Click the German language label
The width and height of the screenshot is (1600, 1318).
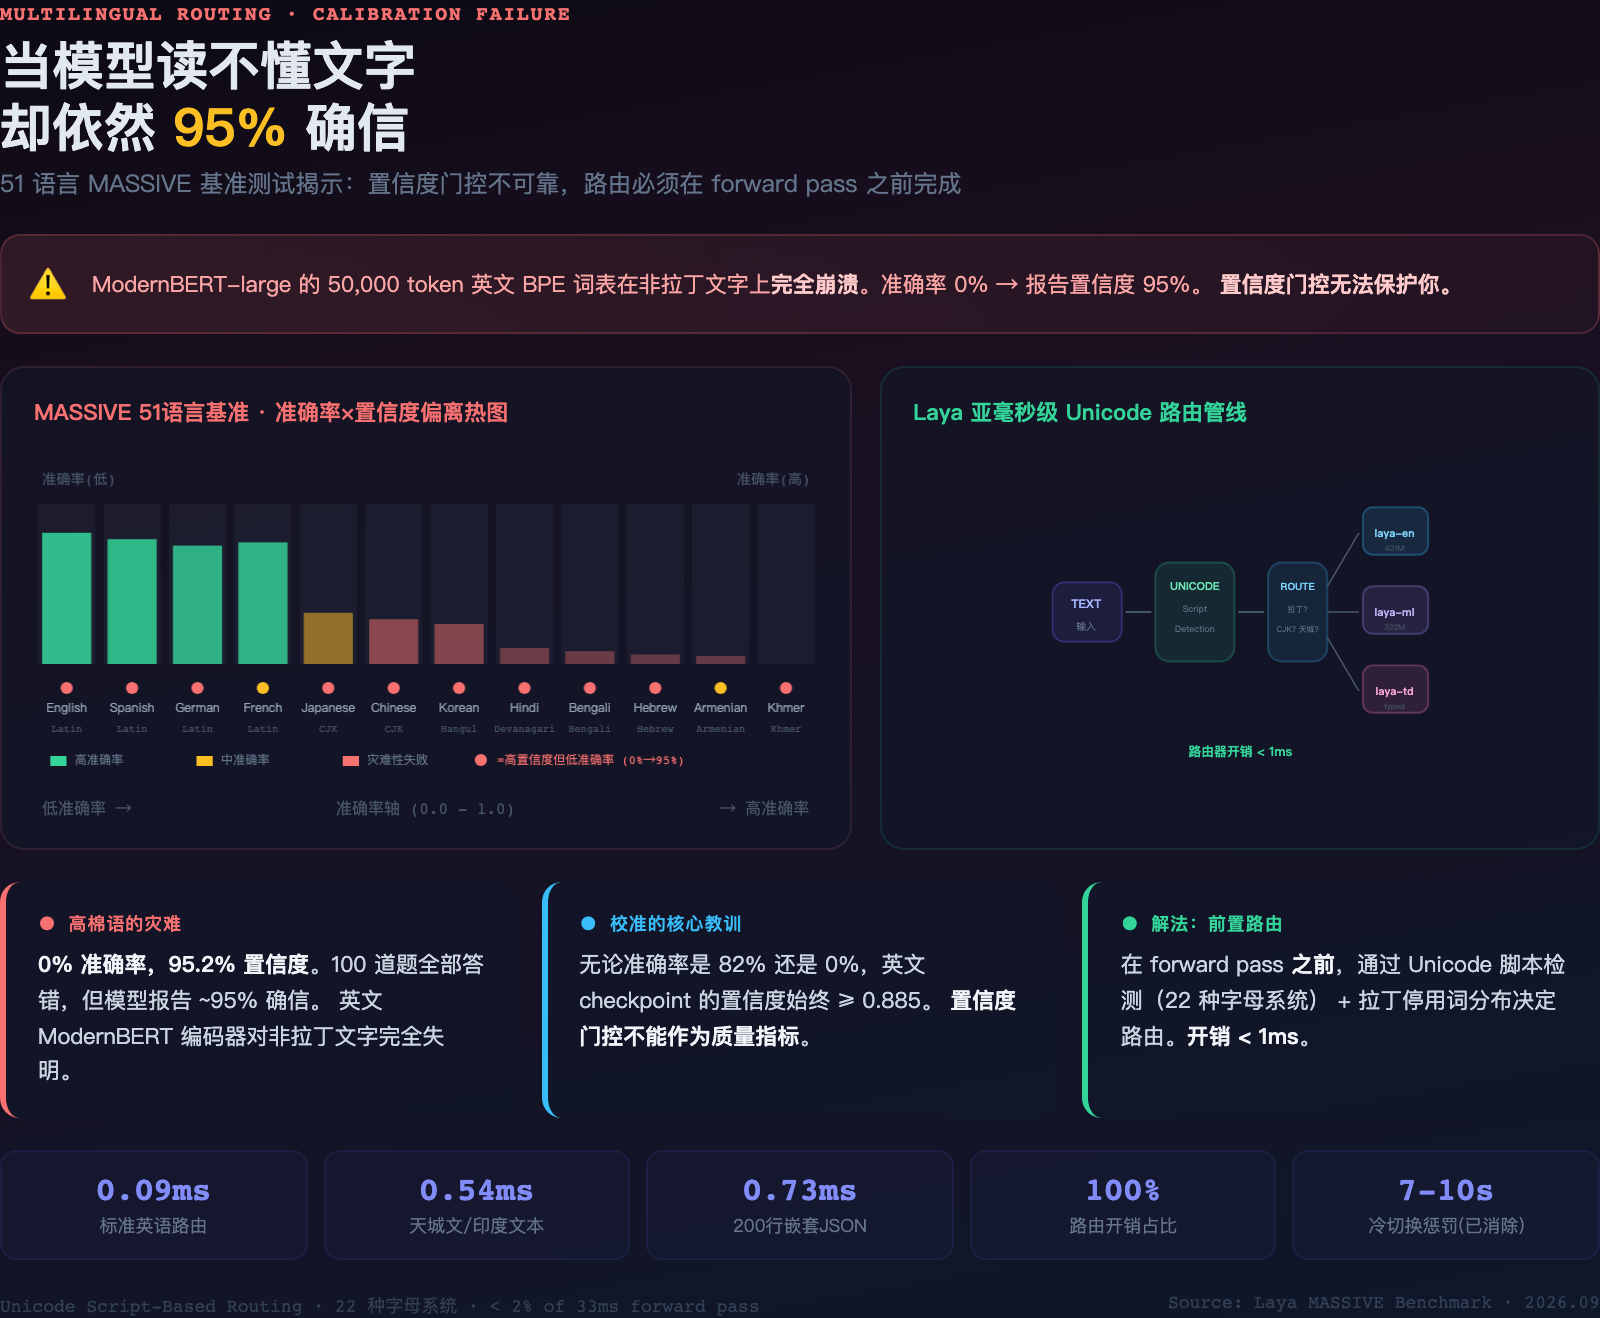tap(197, 707)
